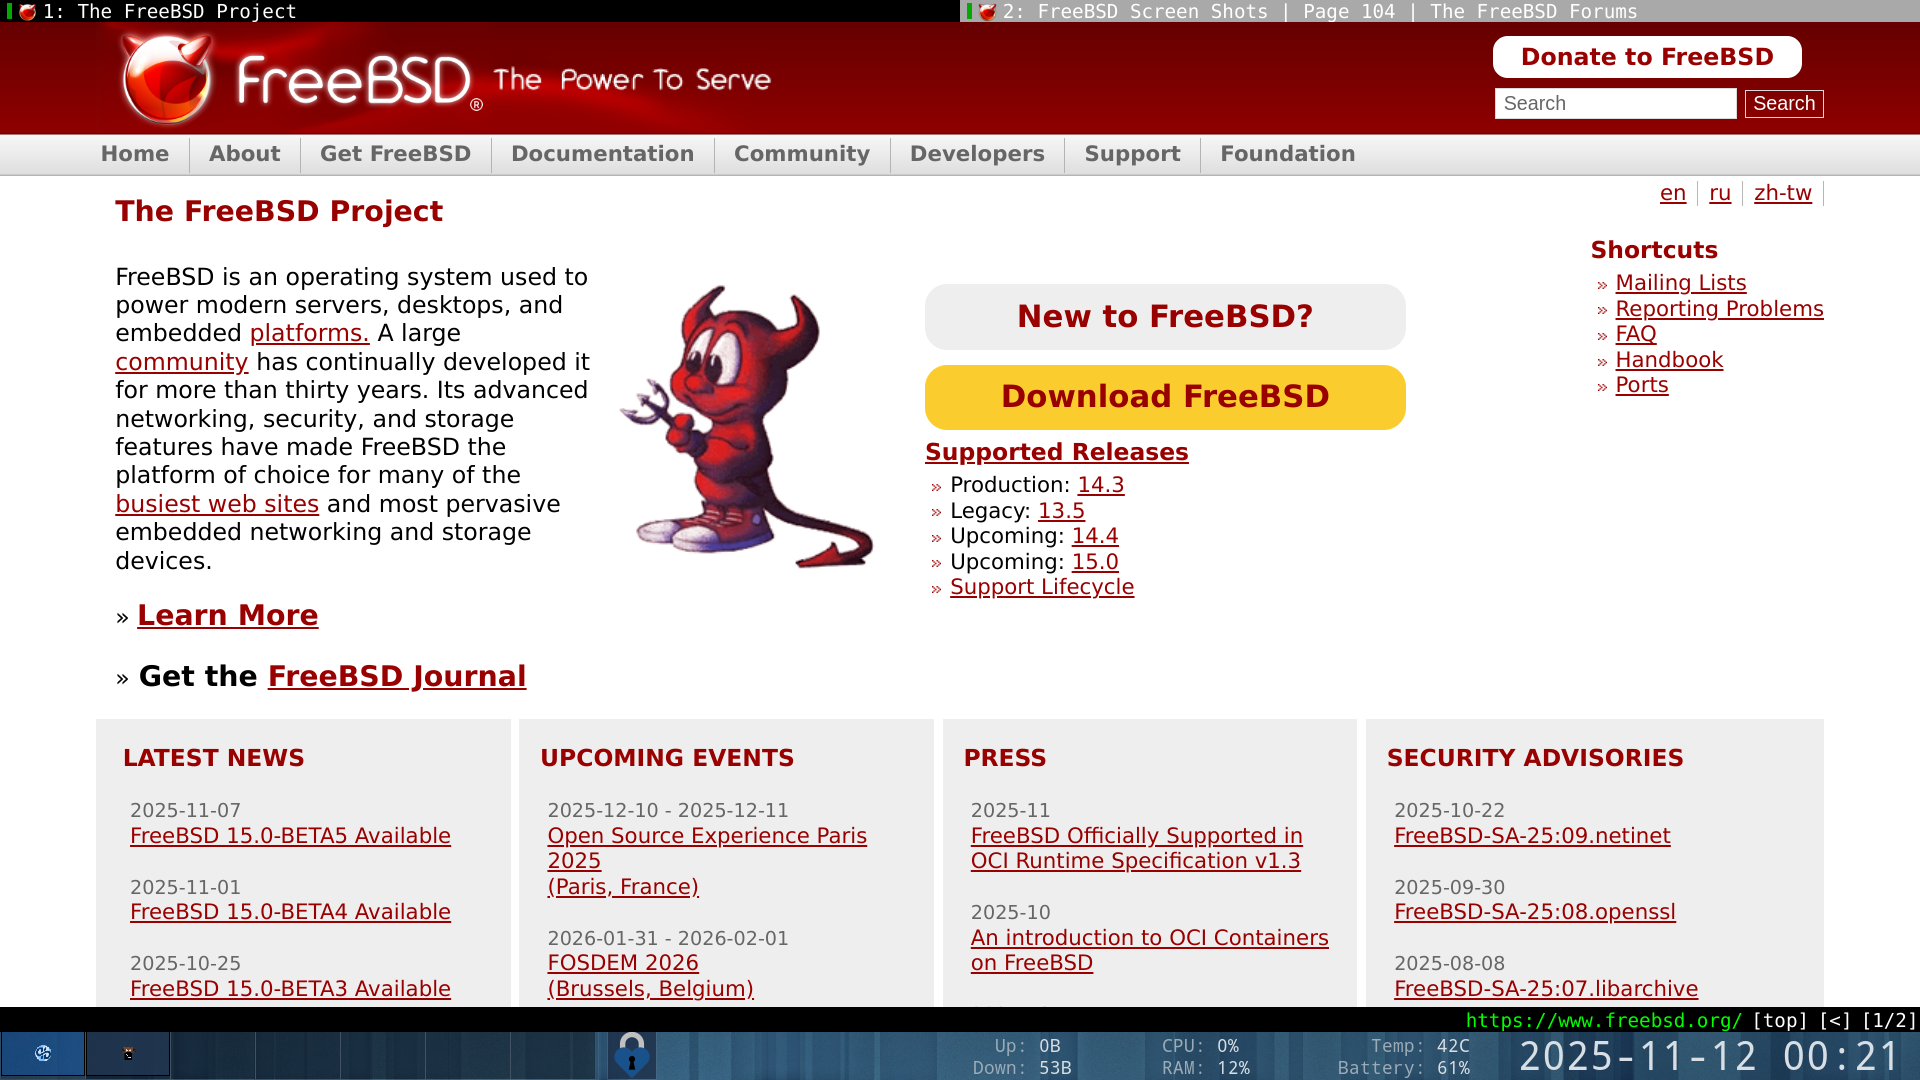This screenshot has width=1920, height=1080.
Task: Click favicon on second browser tab
Action: click(987, 12)
